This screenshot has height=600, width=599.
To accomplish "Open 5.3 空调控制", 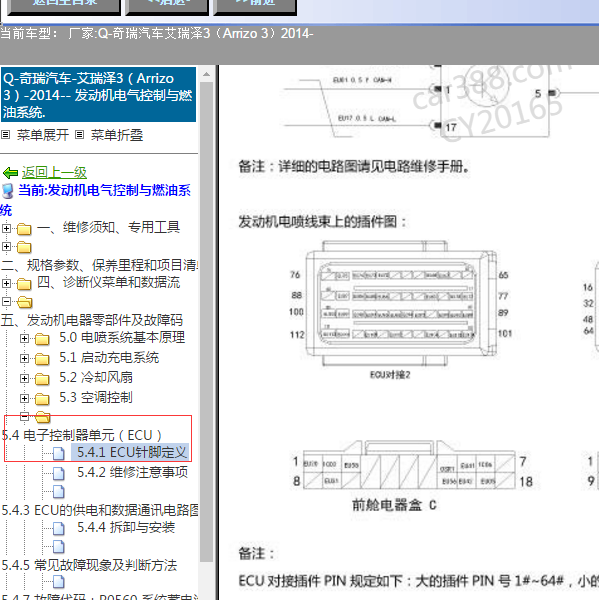I will 96,397.
